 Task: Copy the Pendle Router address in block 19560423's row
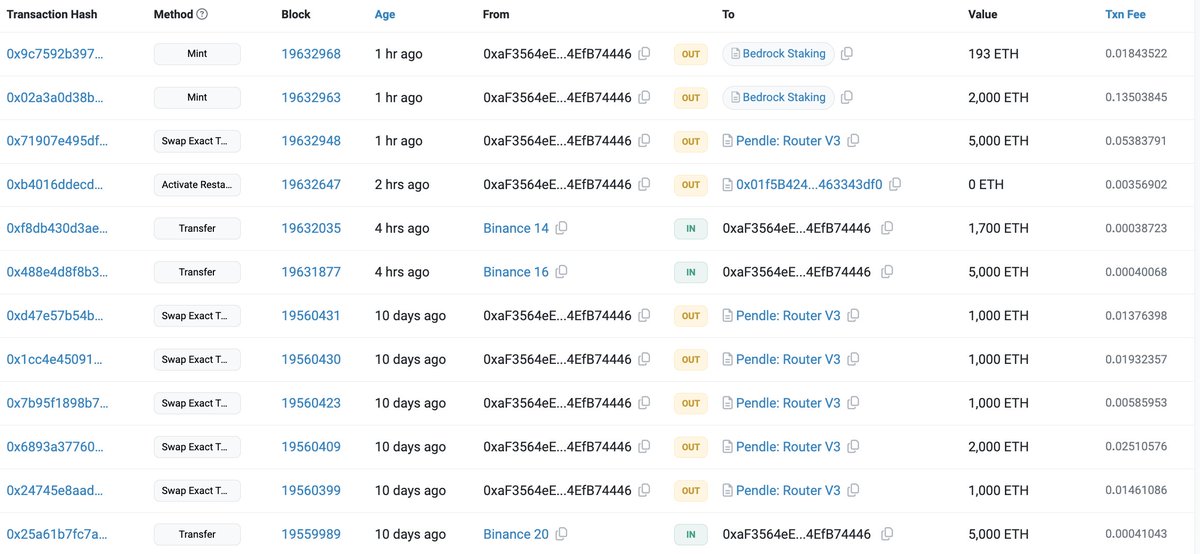click(x=853, y=403)
